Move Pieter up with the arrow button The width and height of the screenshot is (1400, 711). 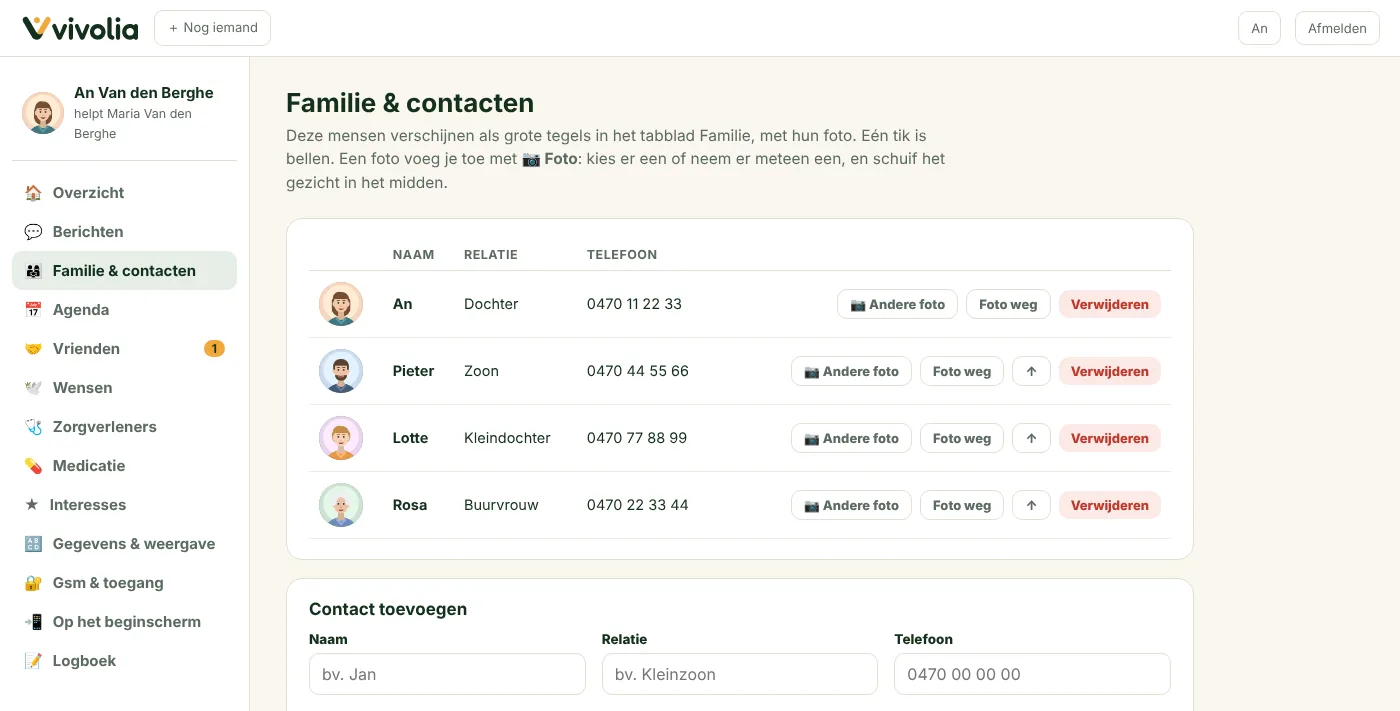[1031, 371]
